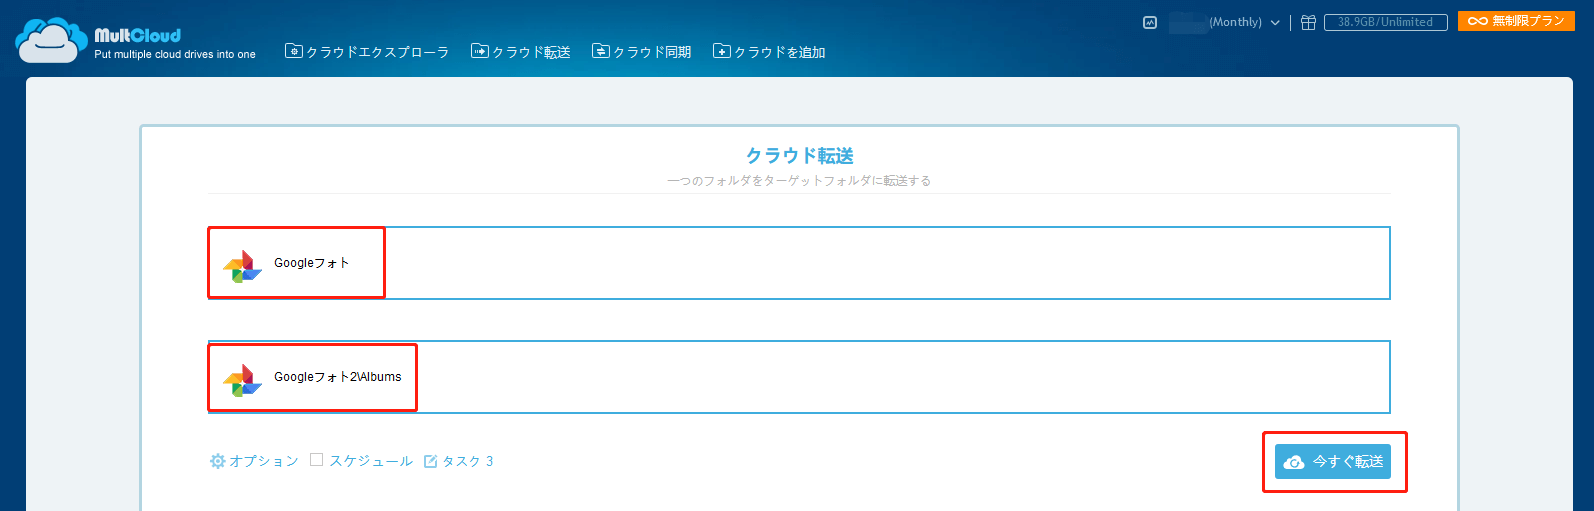The height and width of the screenshot is (511, 1594).
Task: Click the オプション gear icon
Action: tap(217, 461)
